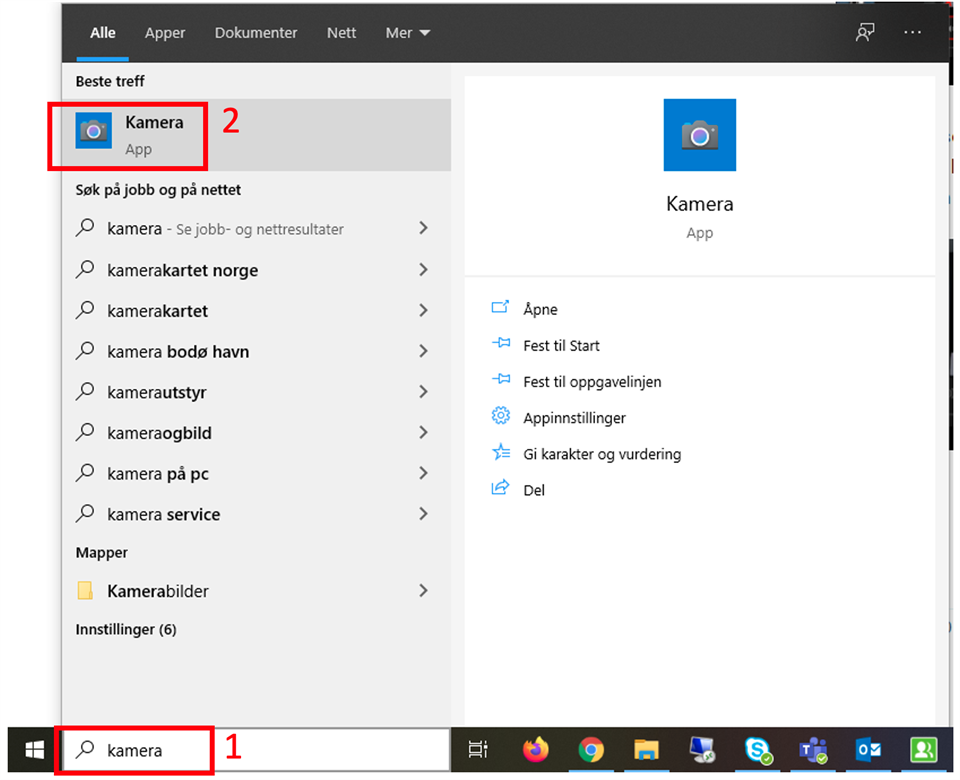Click the Windows Start button
This screenshot has height=780, width=960.
[34, 750]
